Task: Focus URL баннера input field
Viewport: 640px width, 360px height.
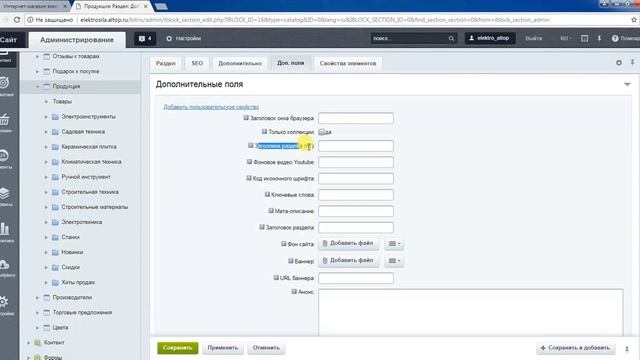Action: (356, 278)
